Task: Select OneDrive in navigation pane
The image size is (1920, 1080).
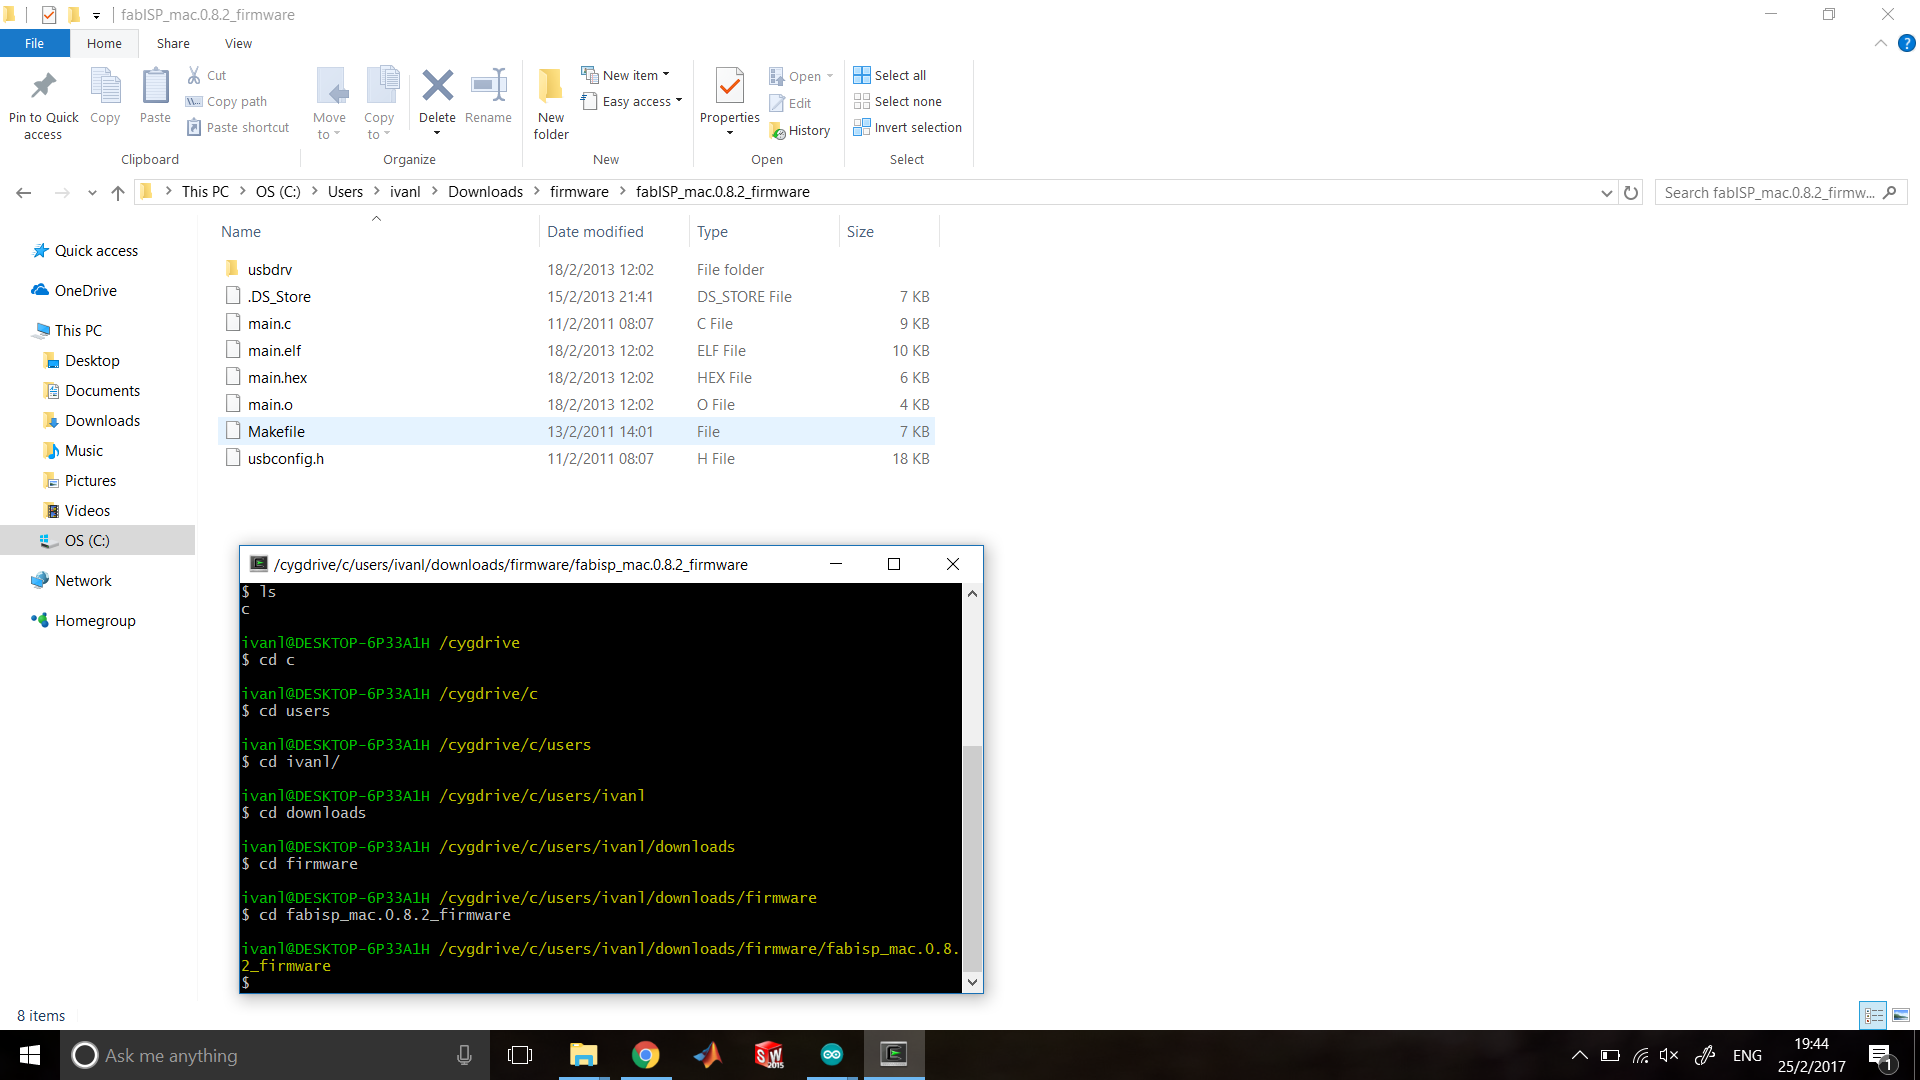Action: click(x=85, y=290)
